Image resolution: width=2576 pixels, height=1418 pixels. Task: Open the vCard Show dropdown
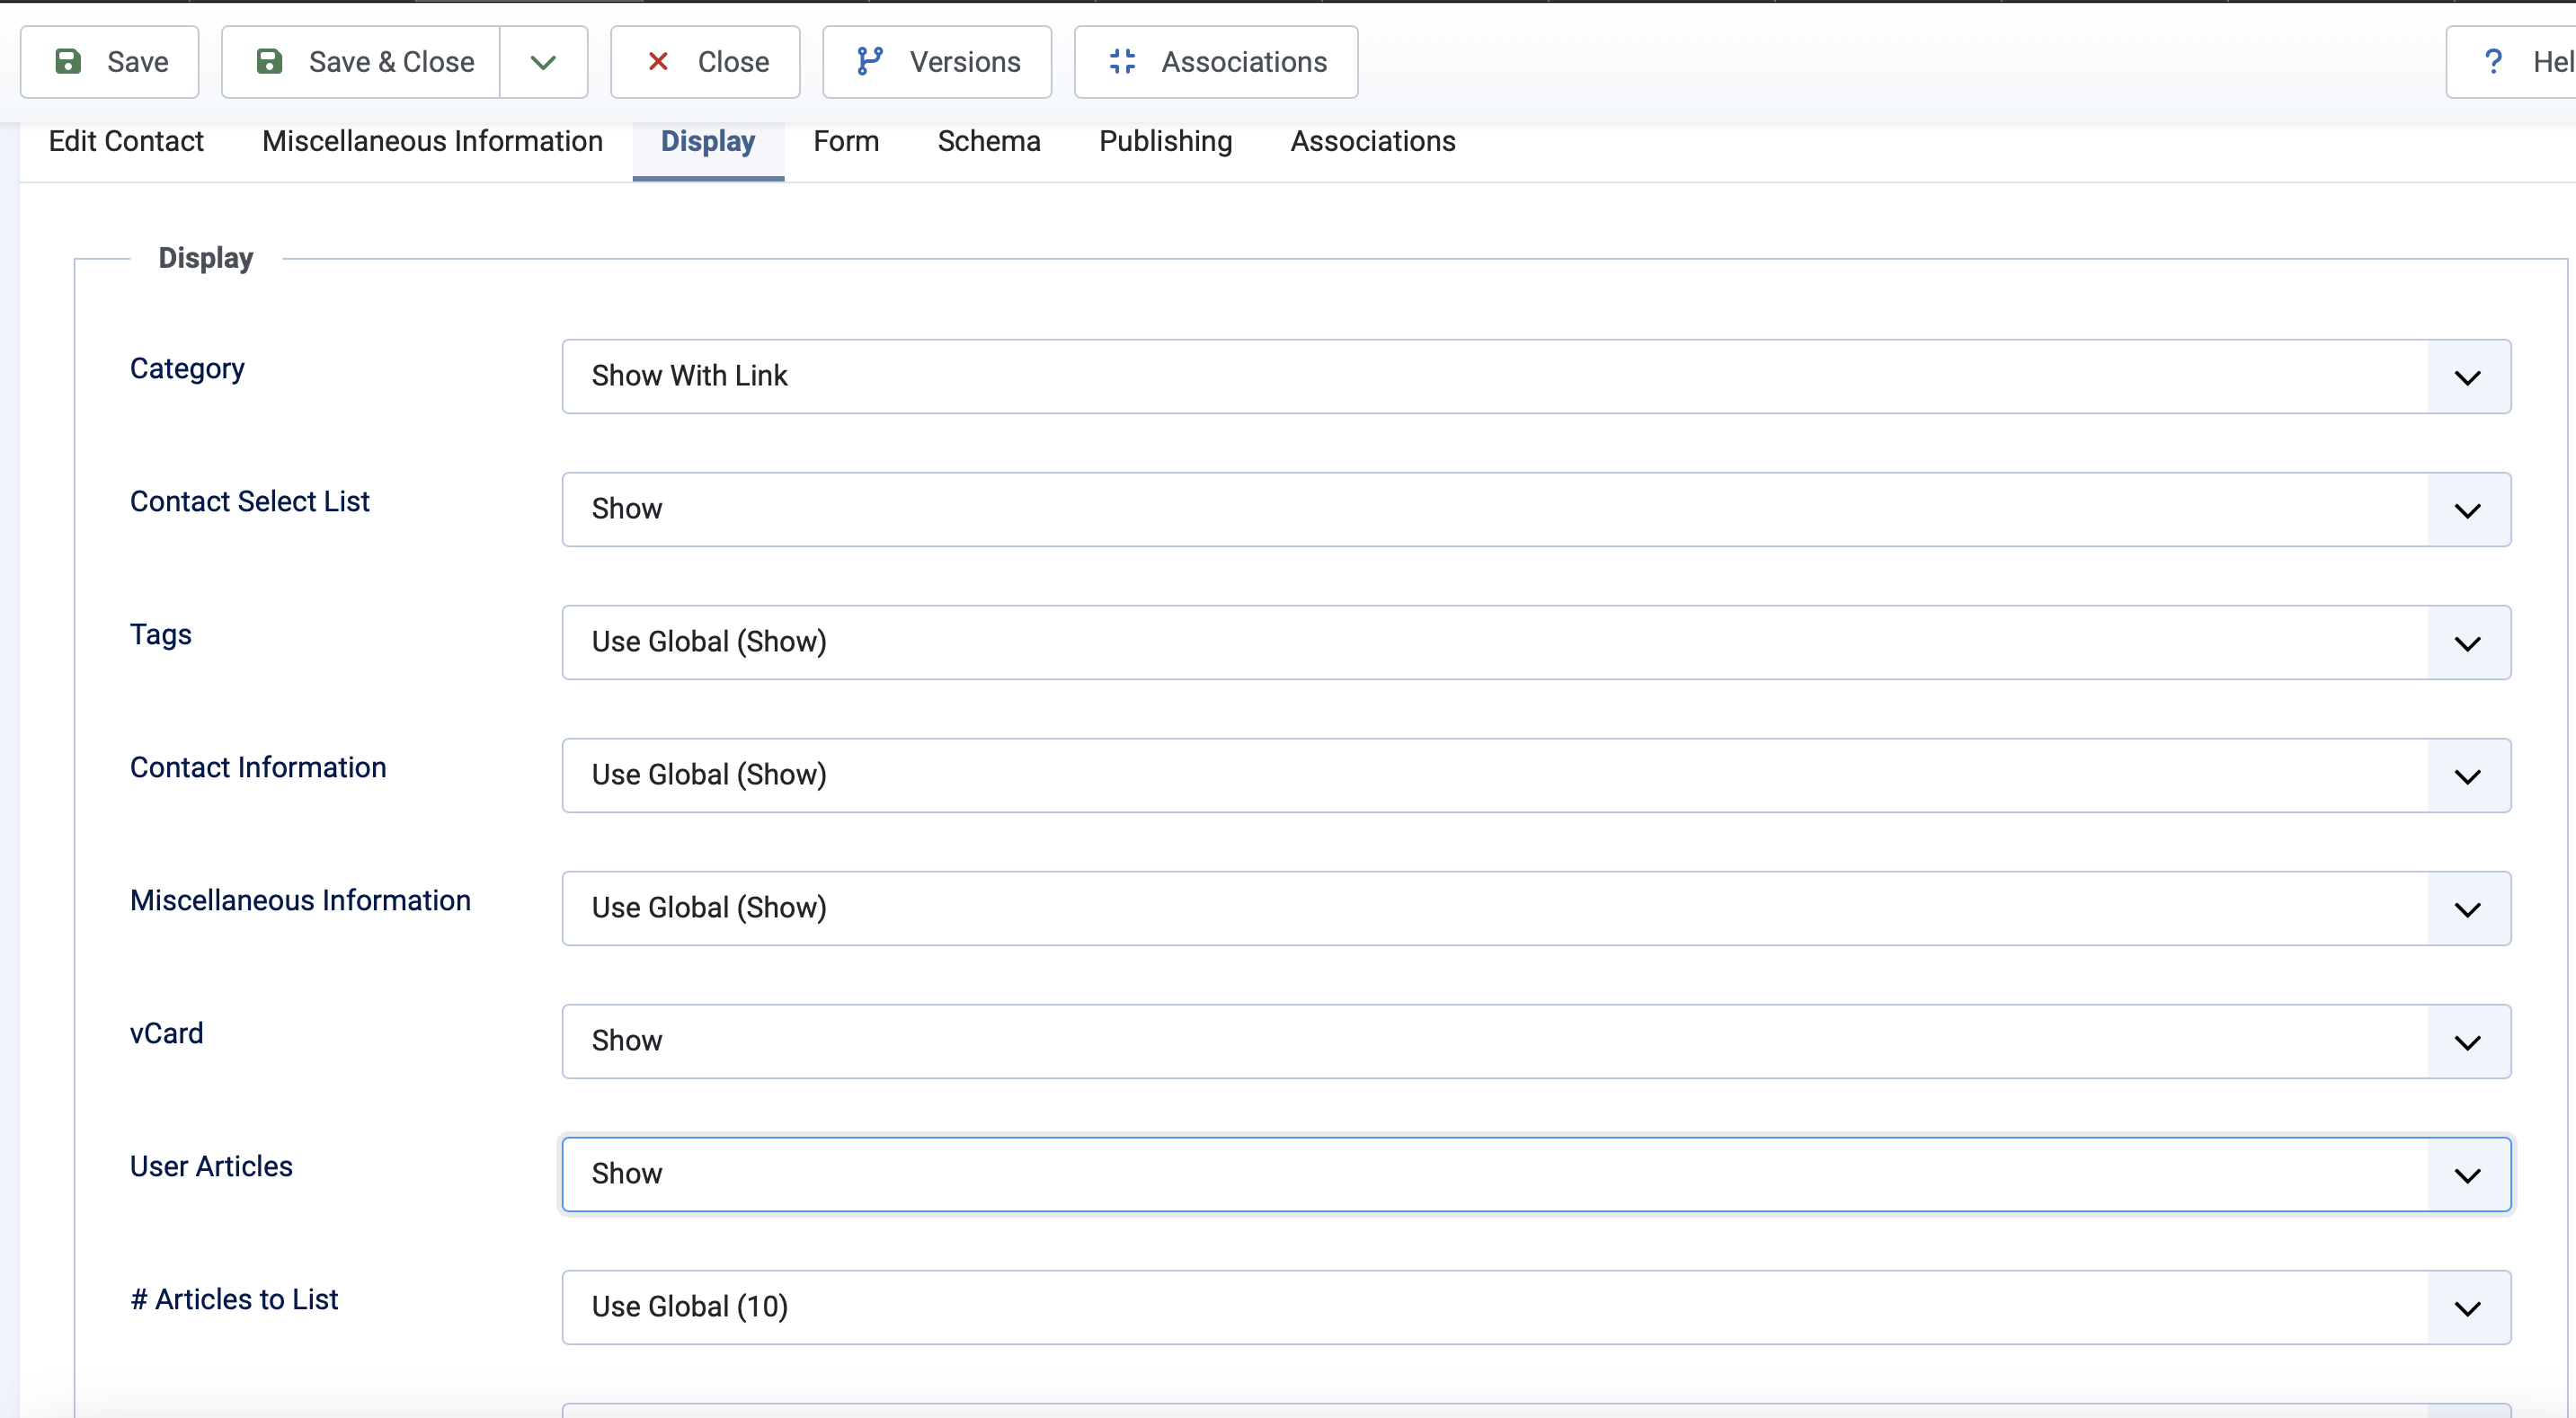pos(1535,1041)
